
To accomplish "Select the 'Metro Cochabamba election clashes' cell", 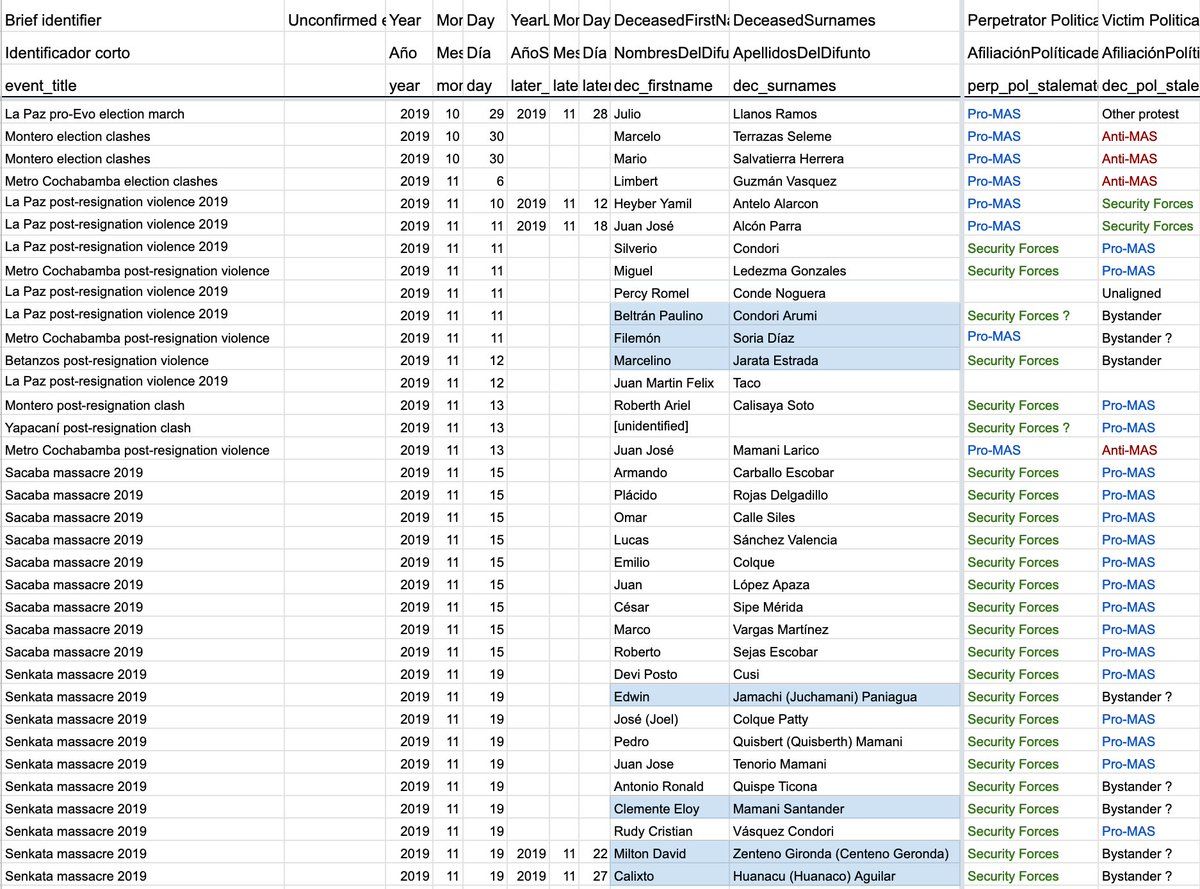I will [111, 181].
